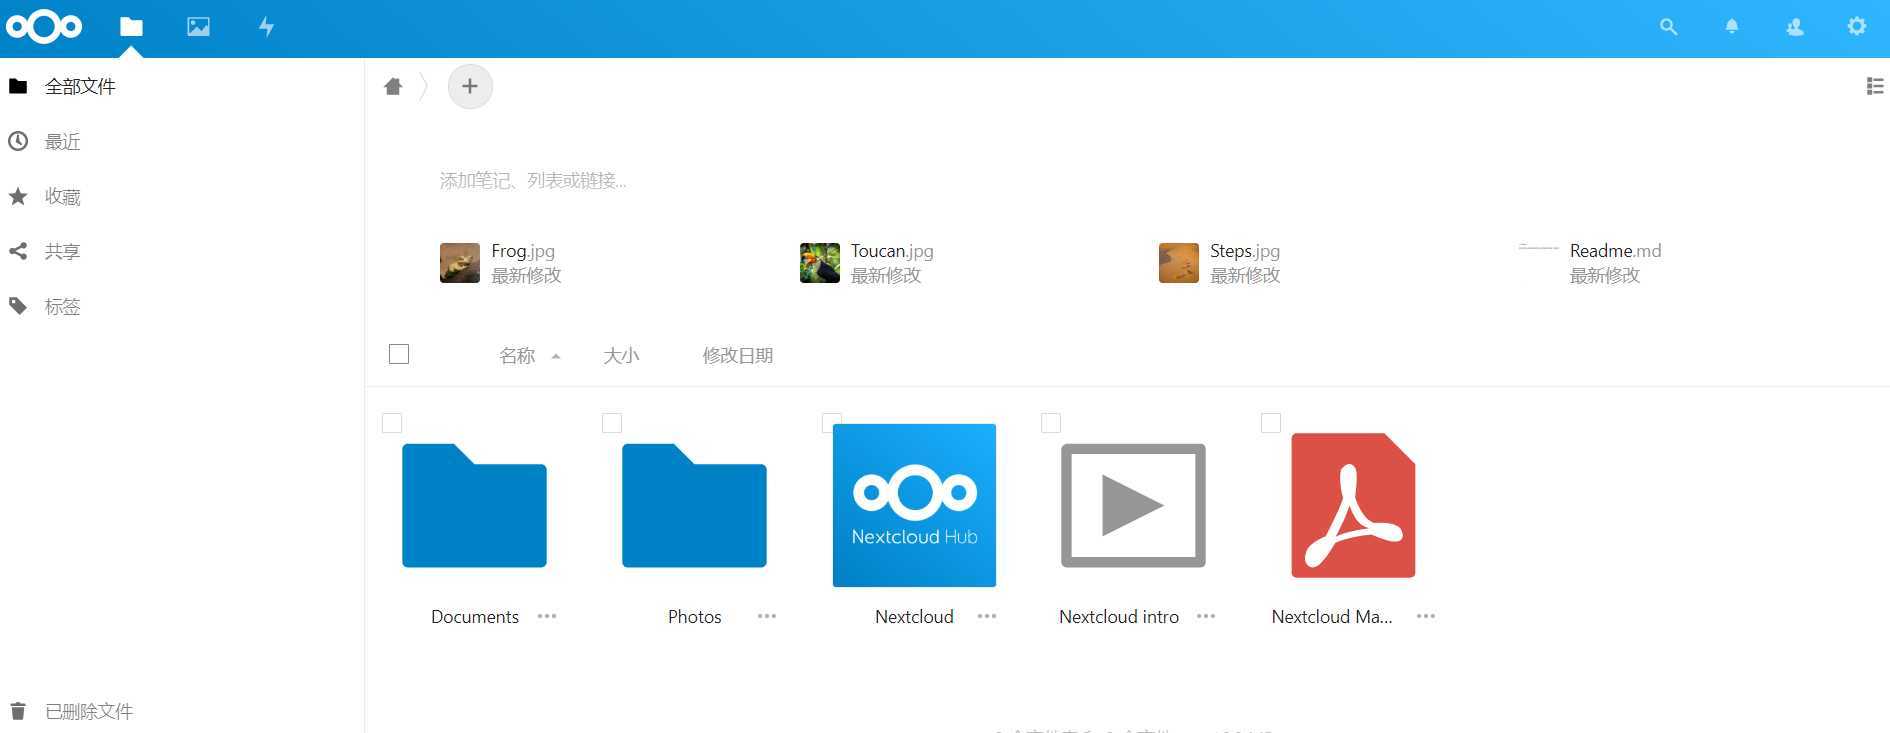This screenshot has width=1890, height=733.
Task: Click the Toucan.jpg thumbnail image
Action: point(820,263)
